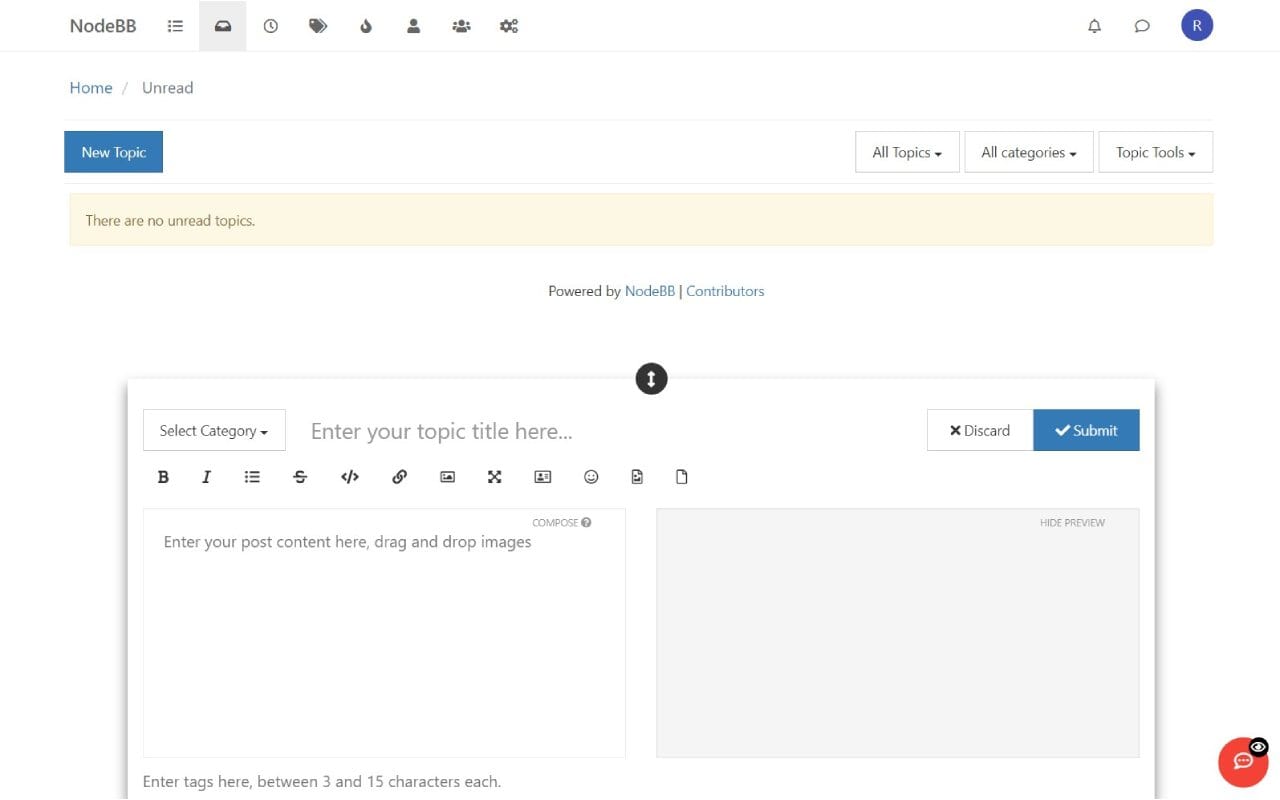
Task: Select the italic formatting icon
Action: coord(206,477)
